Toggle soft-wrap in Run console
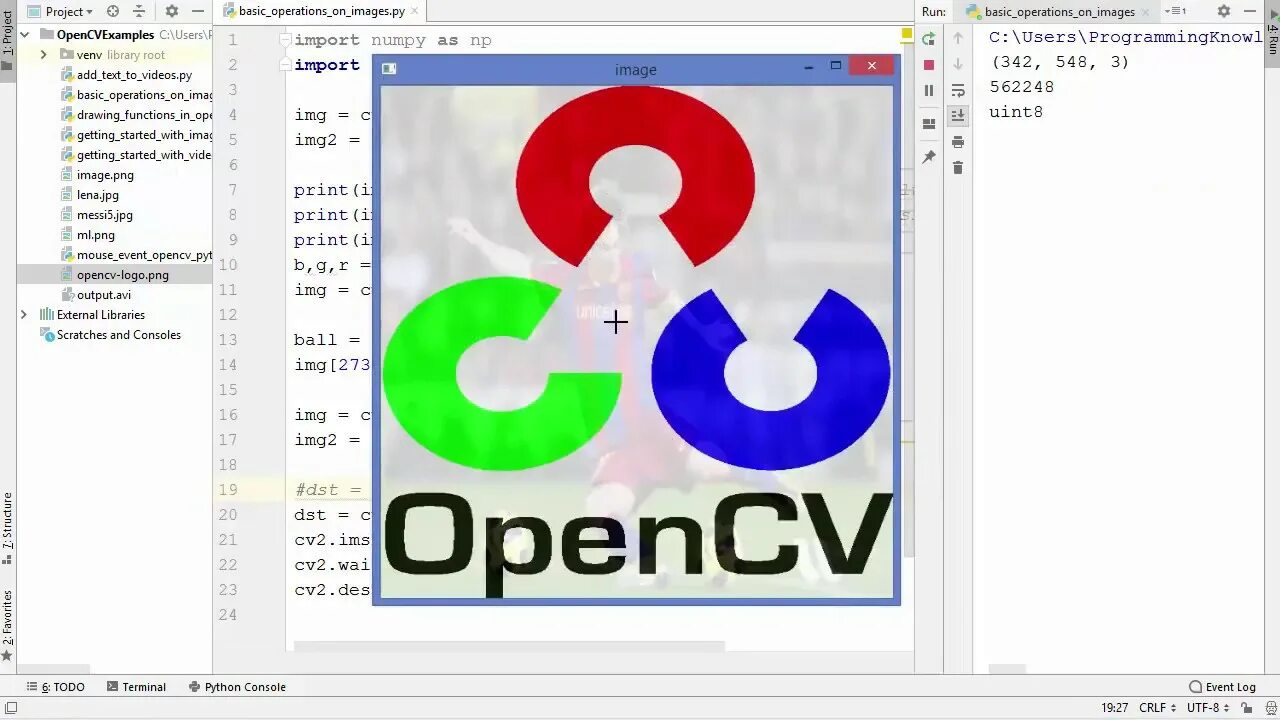The image size is (1280, 720). pos(958,90)
